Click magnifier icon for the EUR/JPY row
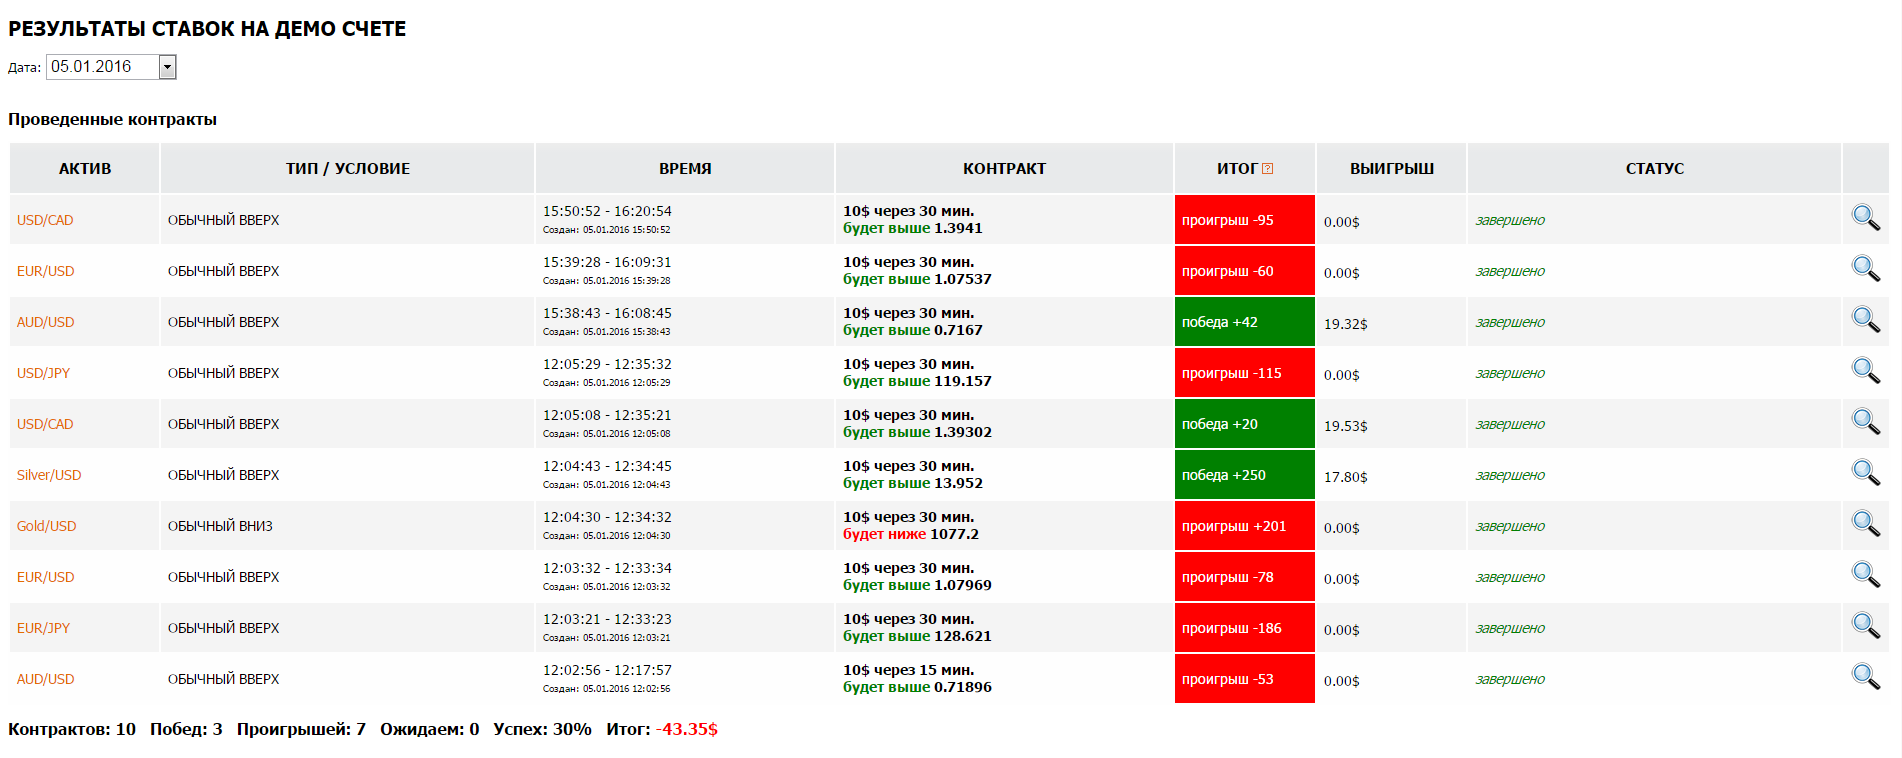 pyautogui.click(x=1865, y=626)
